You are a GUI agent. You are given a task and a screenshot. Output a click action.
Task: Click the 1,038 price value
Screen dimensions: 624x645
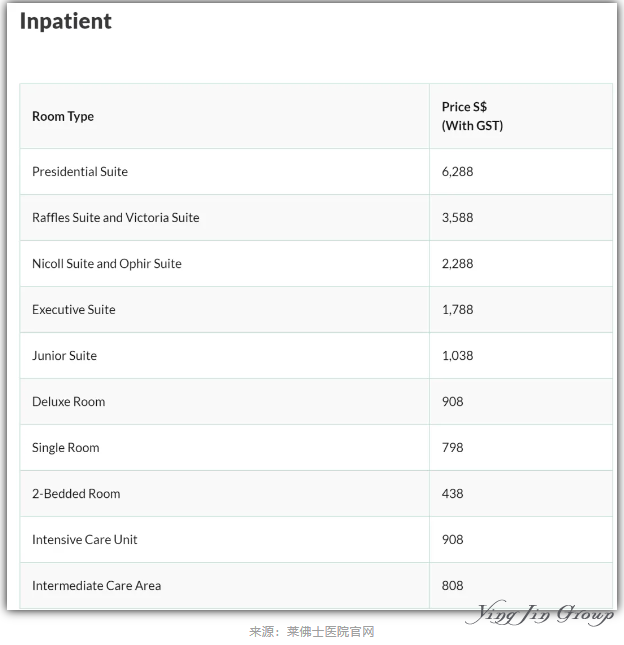click(457, 356)
